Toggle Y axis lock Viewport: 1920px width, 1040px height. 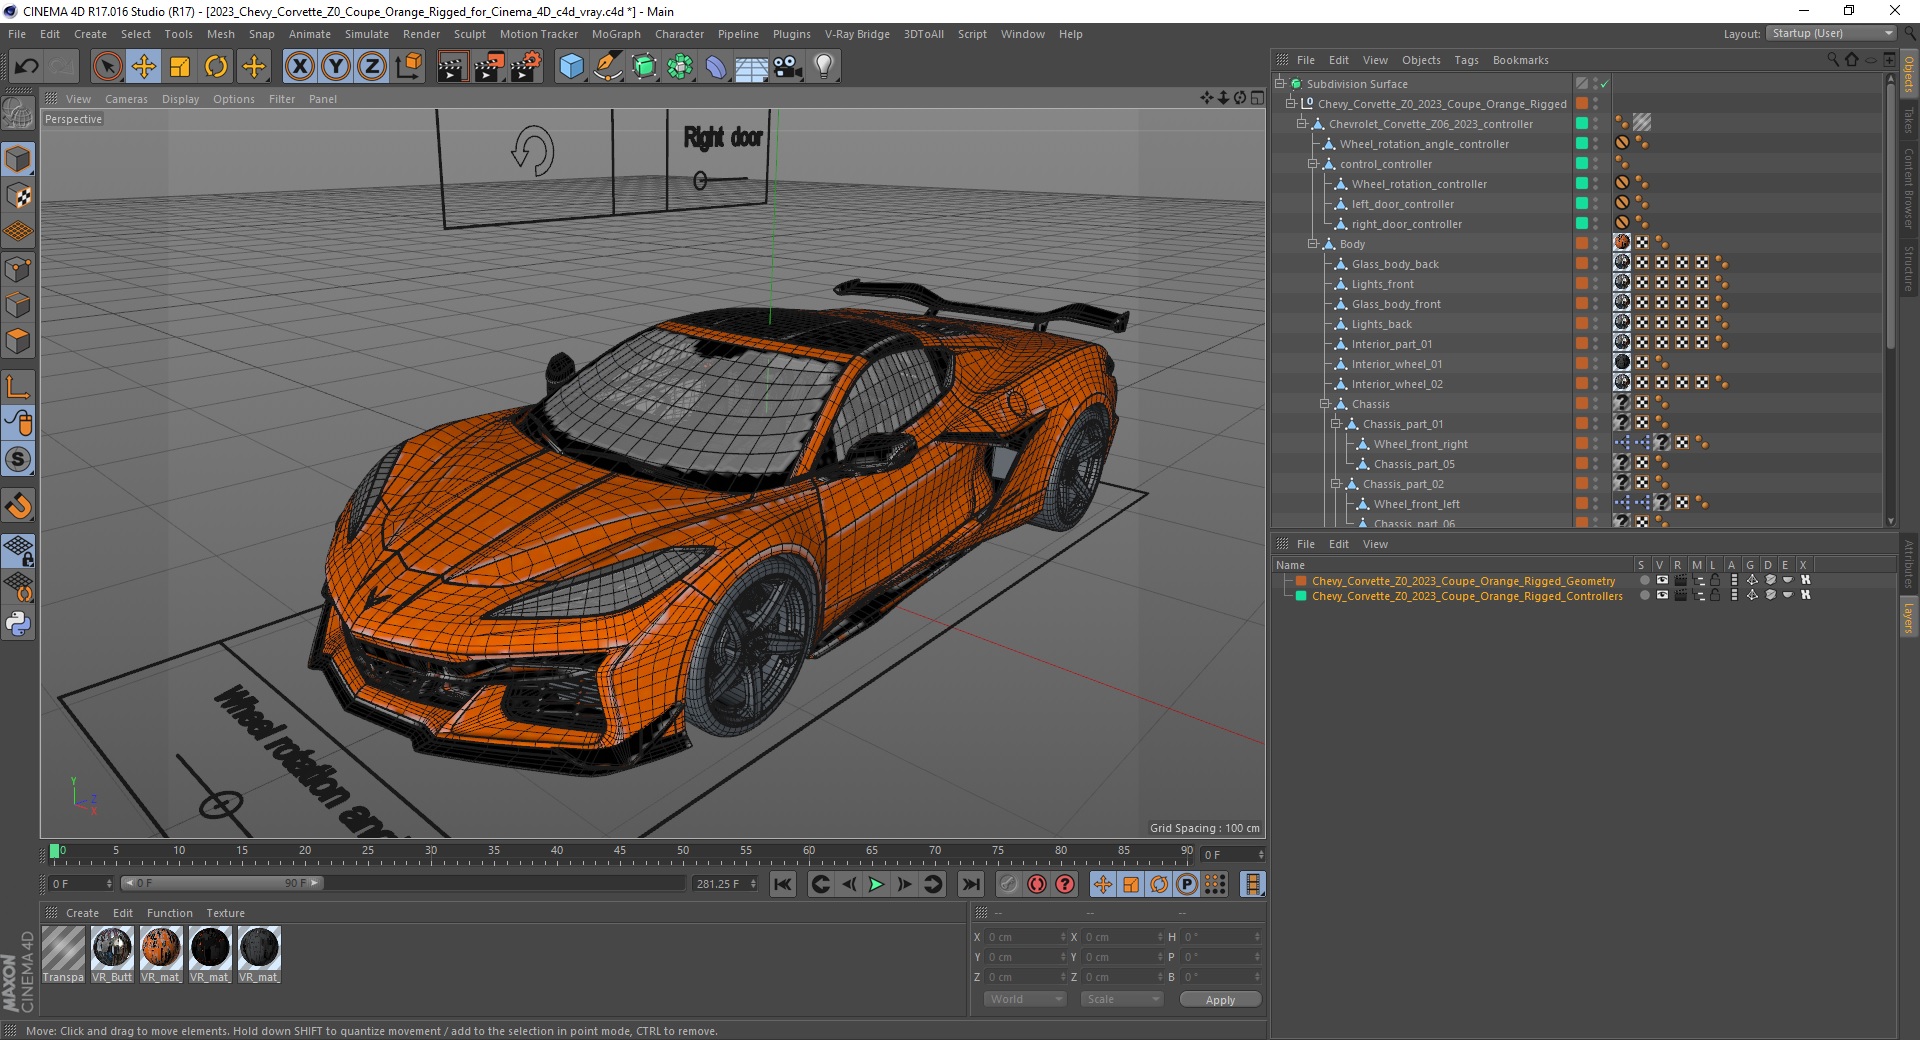pyautogui.click(x=336, y=67)
